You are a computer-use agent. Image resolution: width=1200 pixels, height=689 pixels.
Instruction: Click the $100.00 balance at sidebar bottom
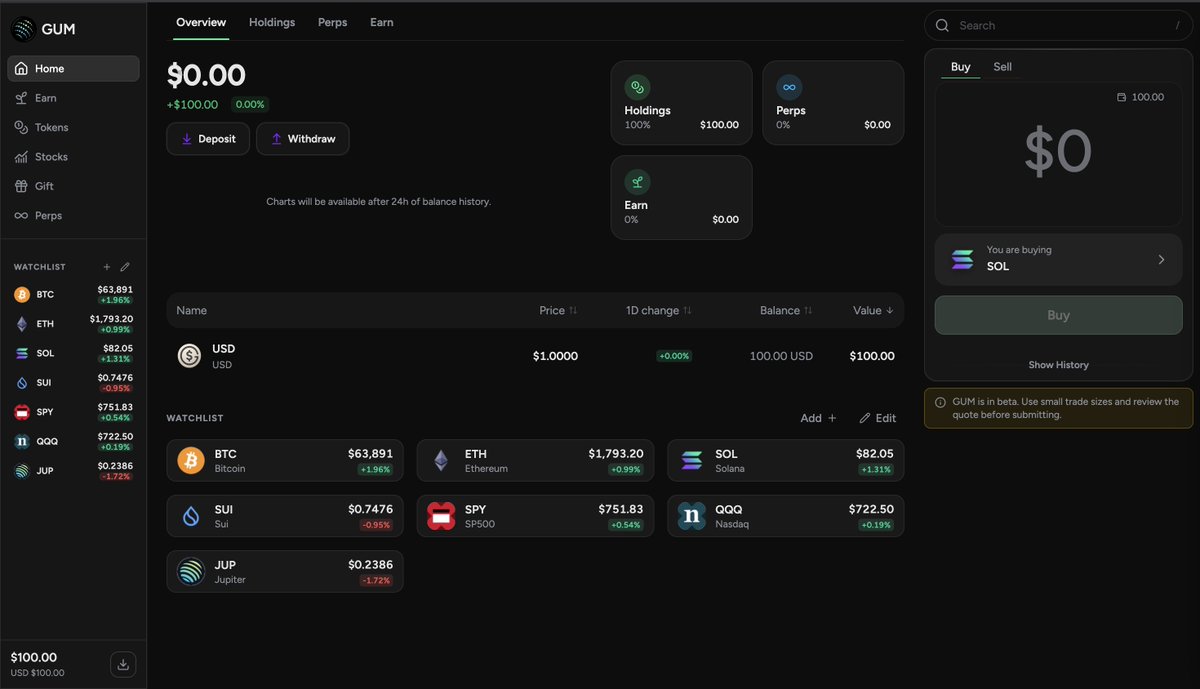[34, 657]
